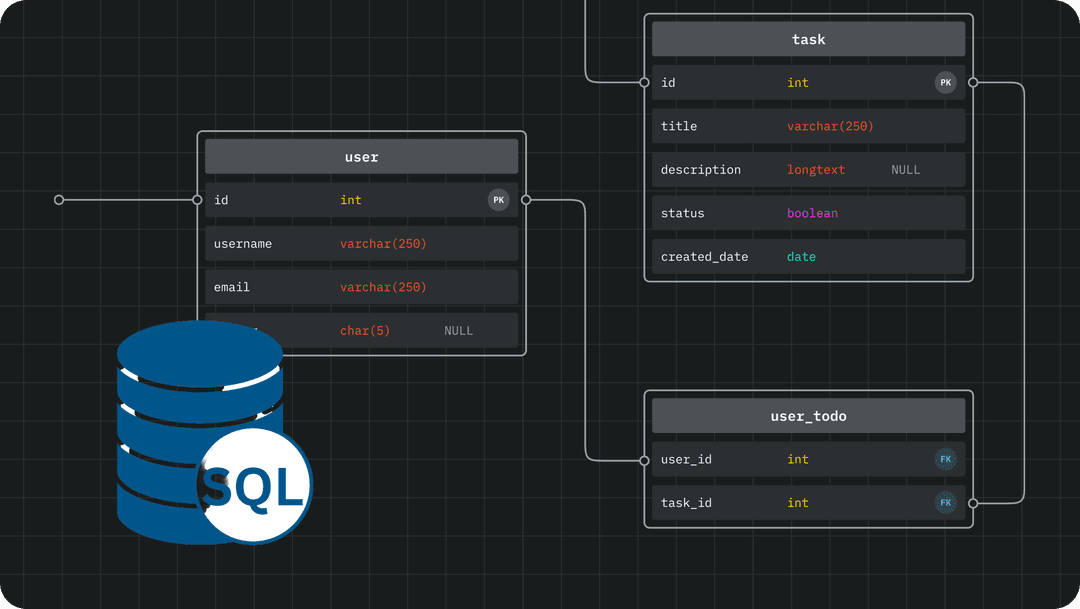Screen dimensions: 1080x609
Task: Click the PK badge in user table
Action: coord(499,200)
